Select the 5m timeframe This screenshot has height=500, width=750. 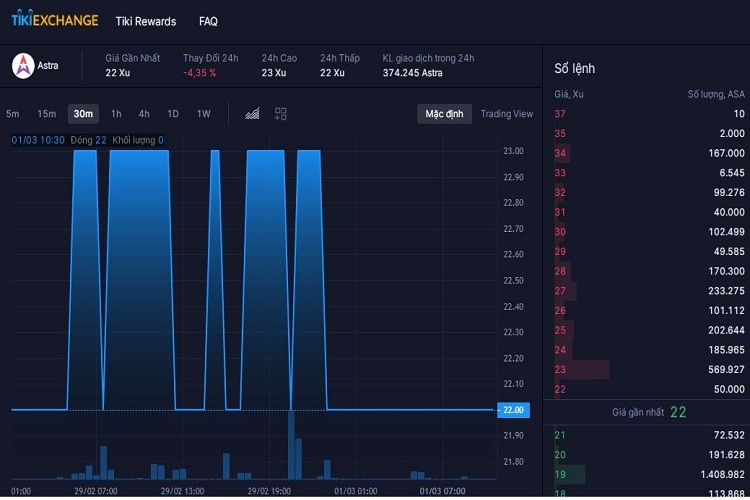pos(13,114)
